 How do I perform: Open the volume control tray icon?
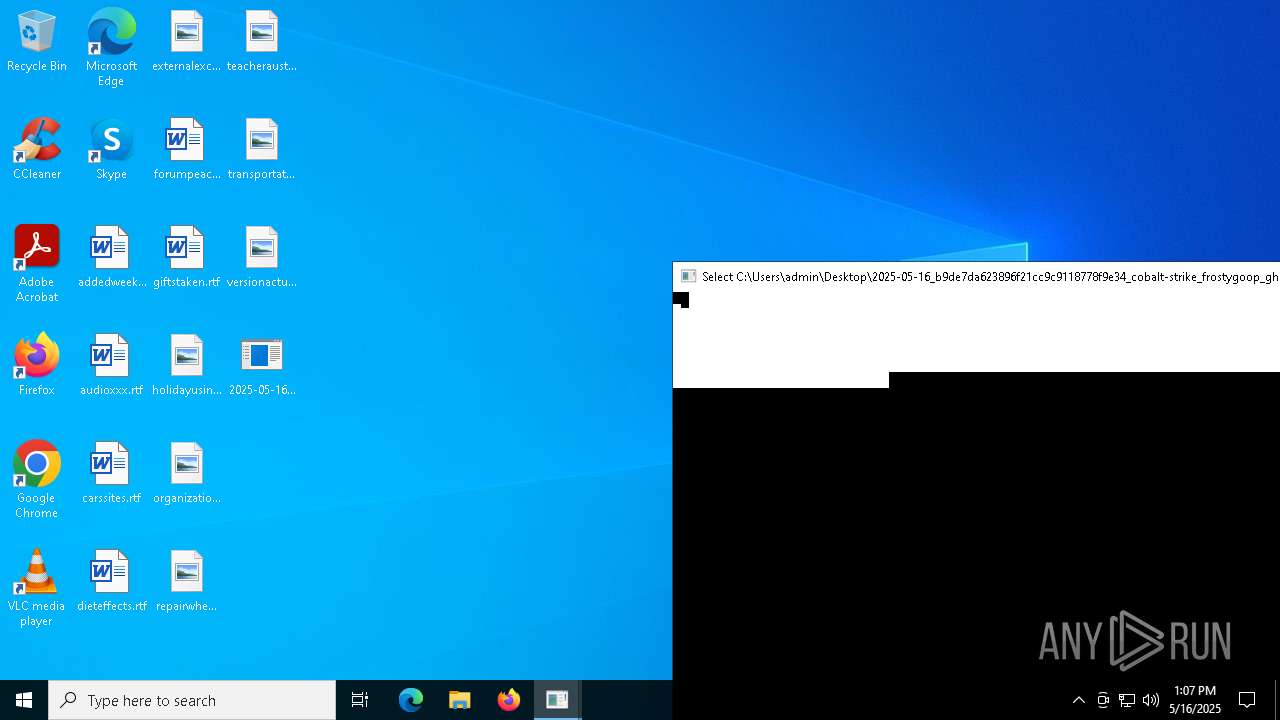[x=1151, y=700]
